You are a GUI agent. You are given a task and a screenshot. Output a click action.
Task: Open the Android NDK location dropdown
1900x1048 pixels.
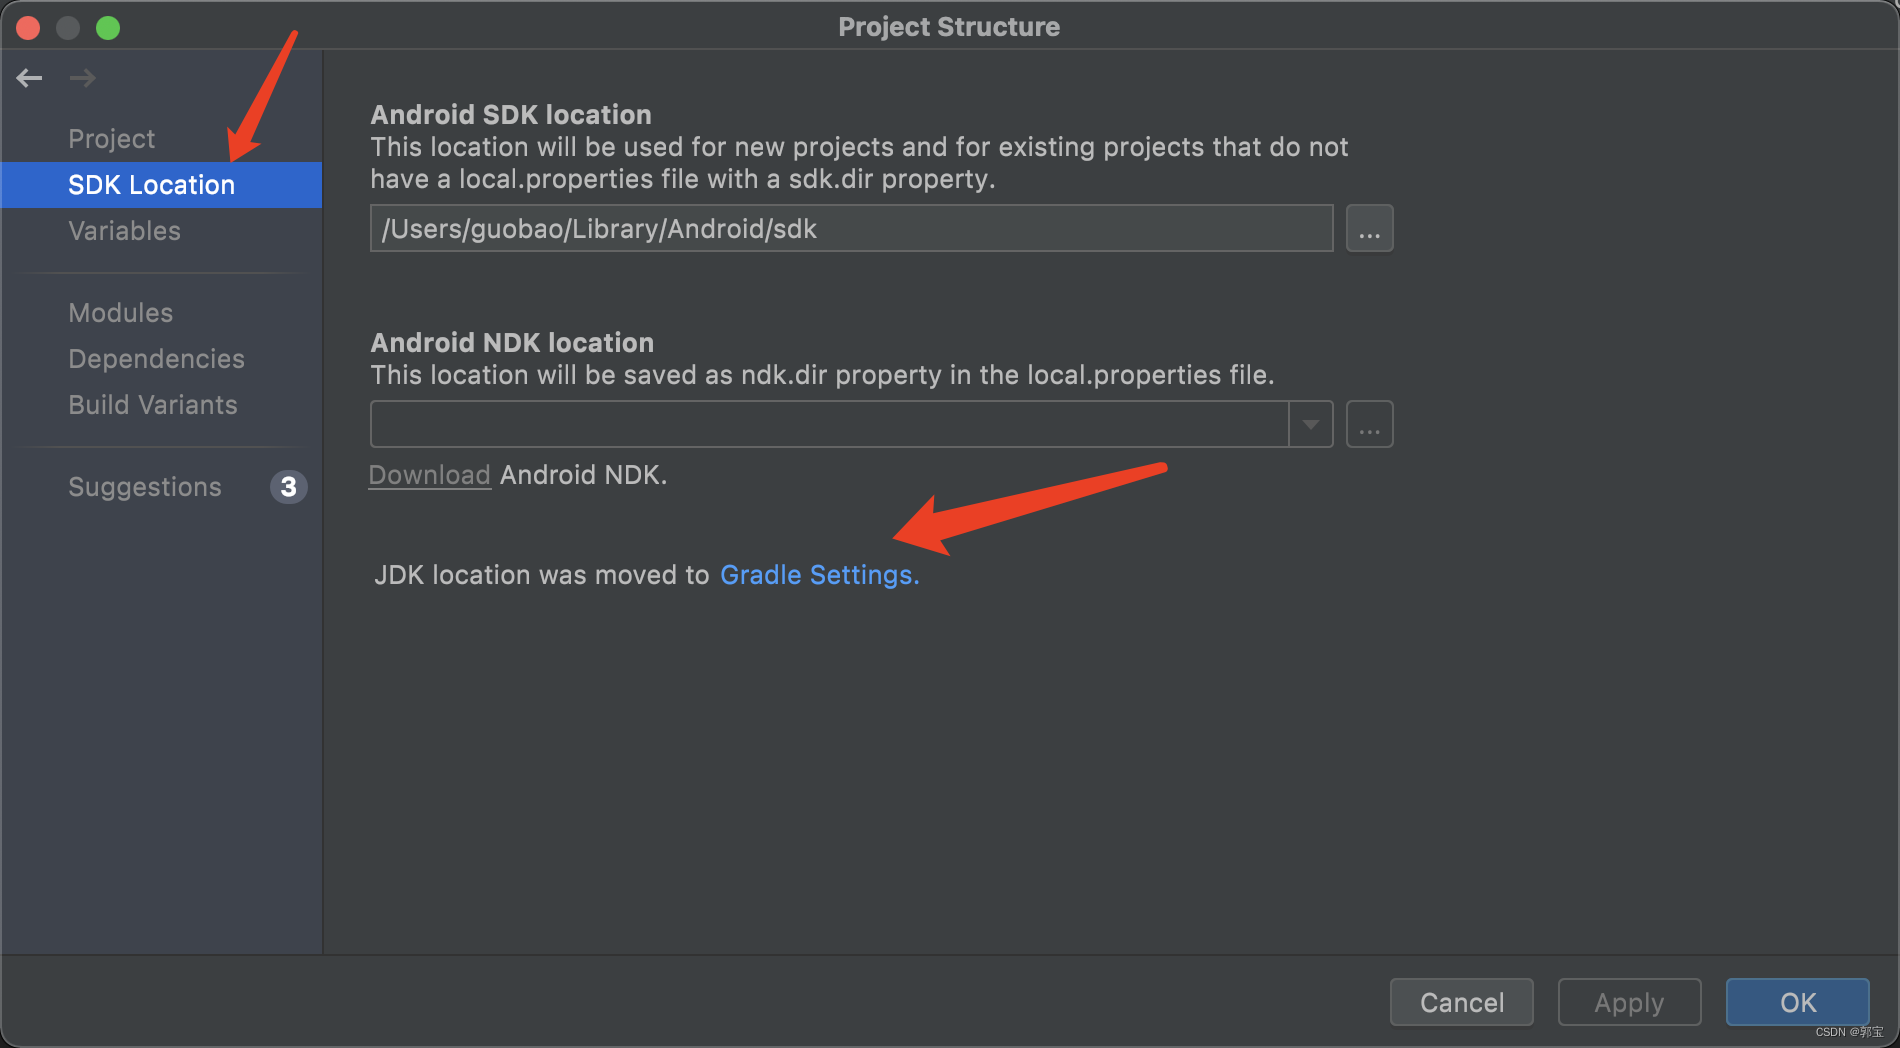(1310, 423)
